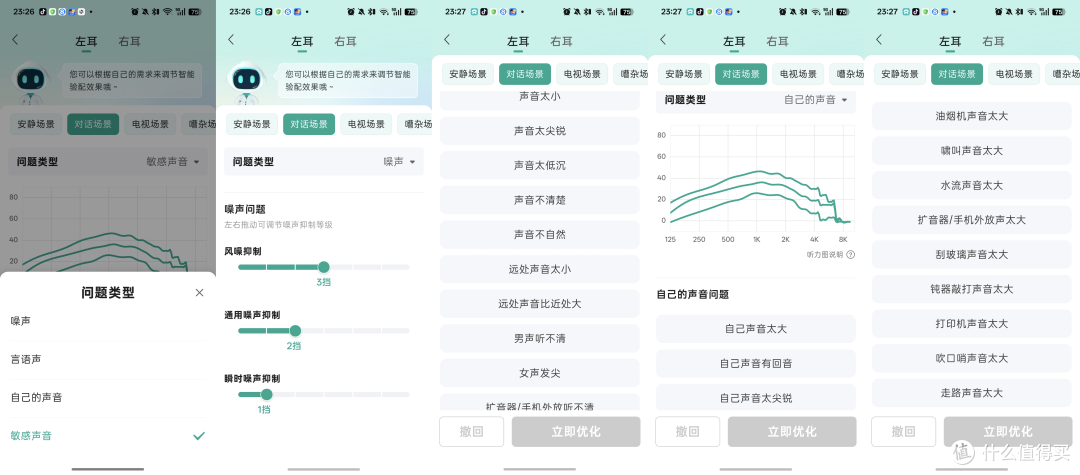Select 男声听不清 issue
The height and width of the screenshot is (475, 1080).
tap(540, 339)
